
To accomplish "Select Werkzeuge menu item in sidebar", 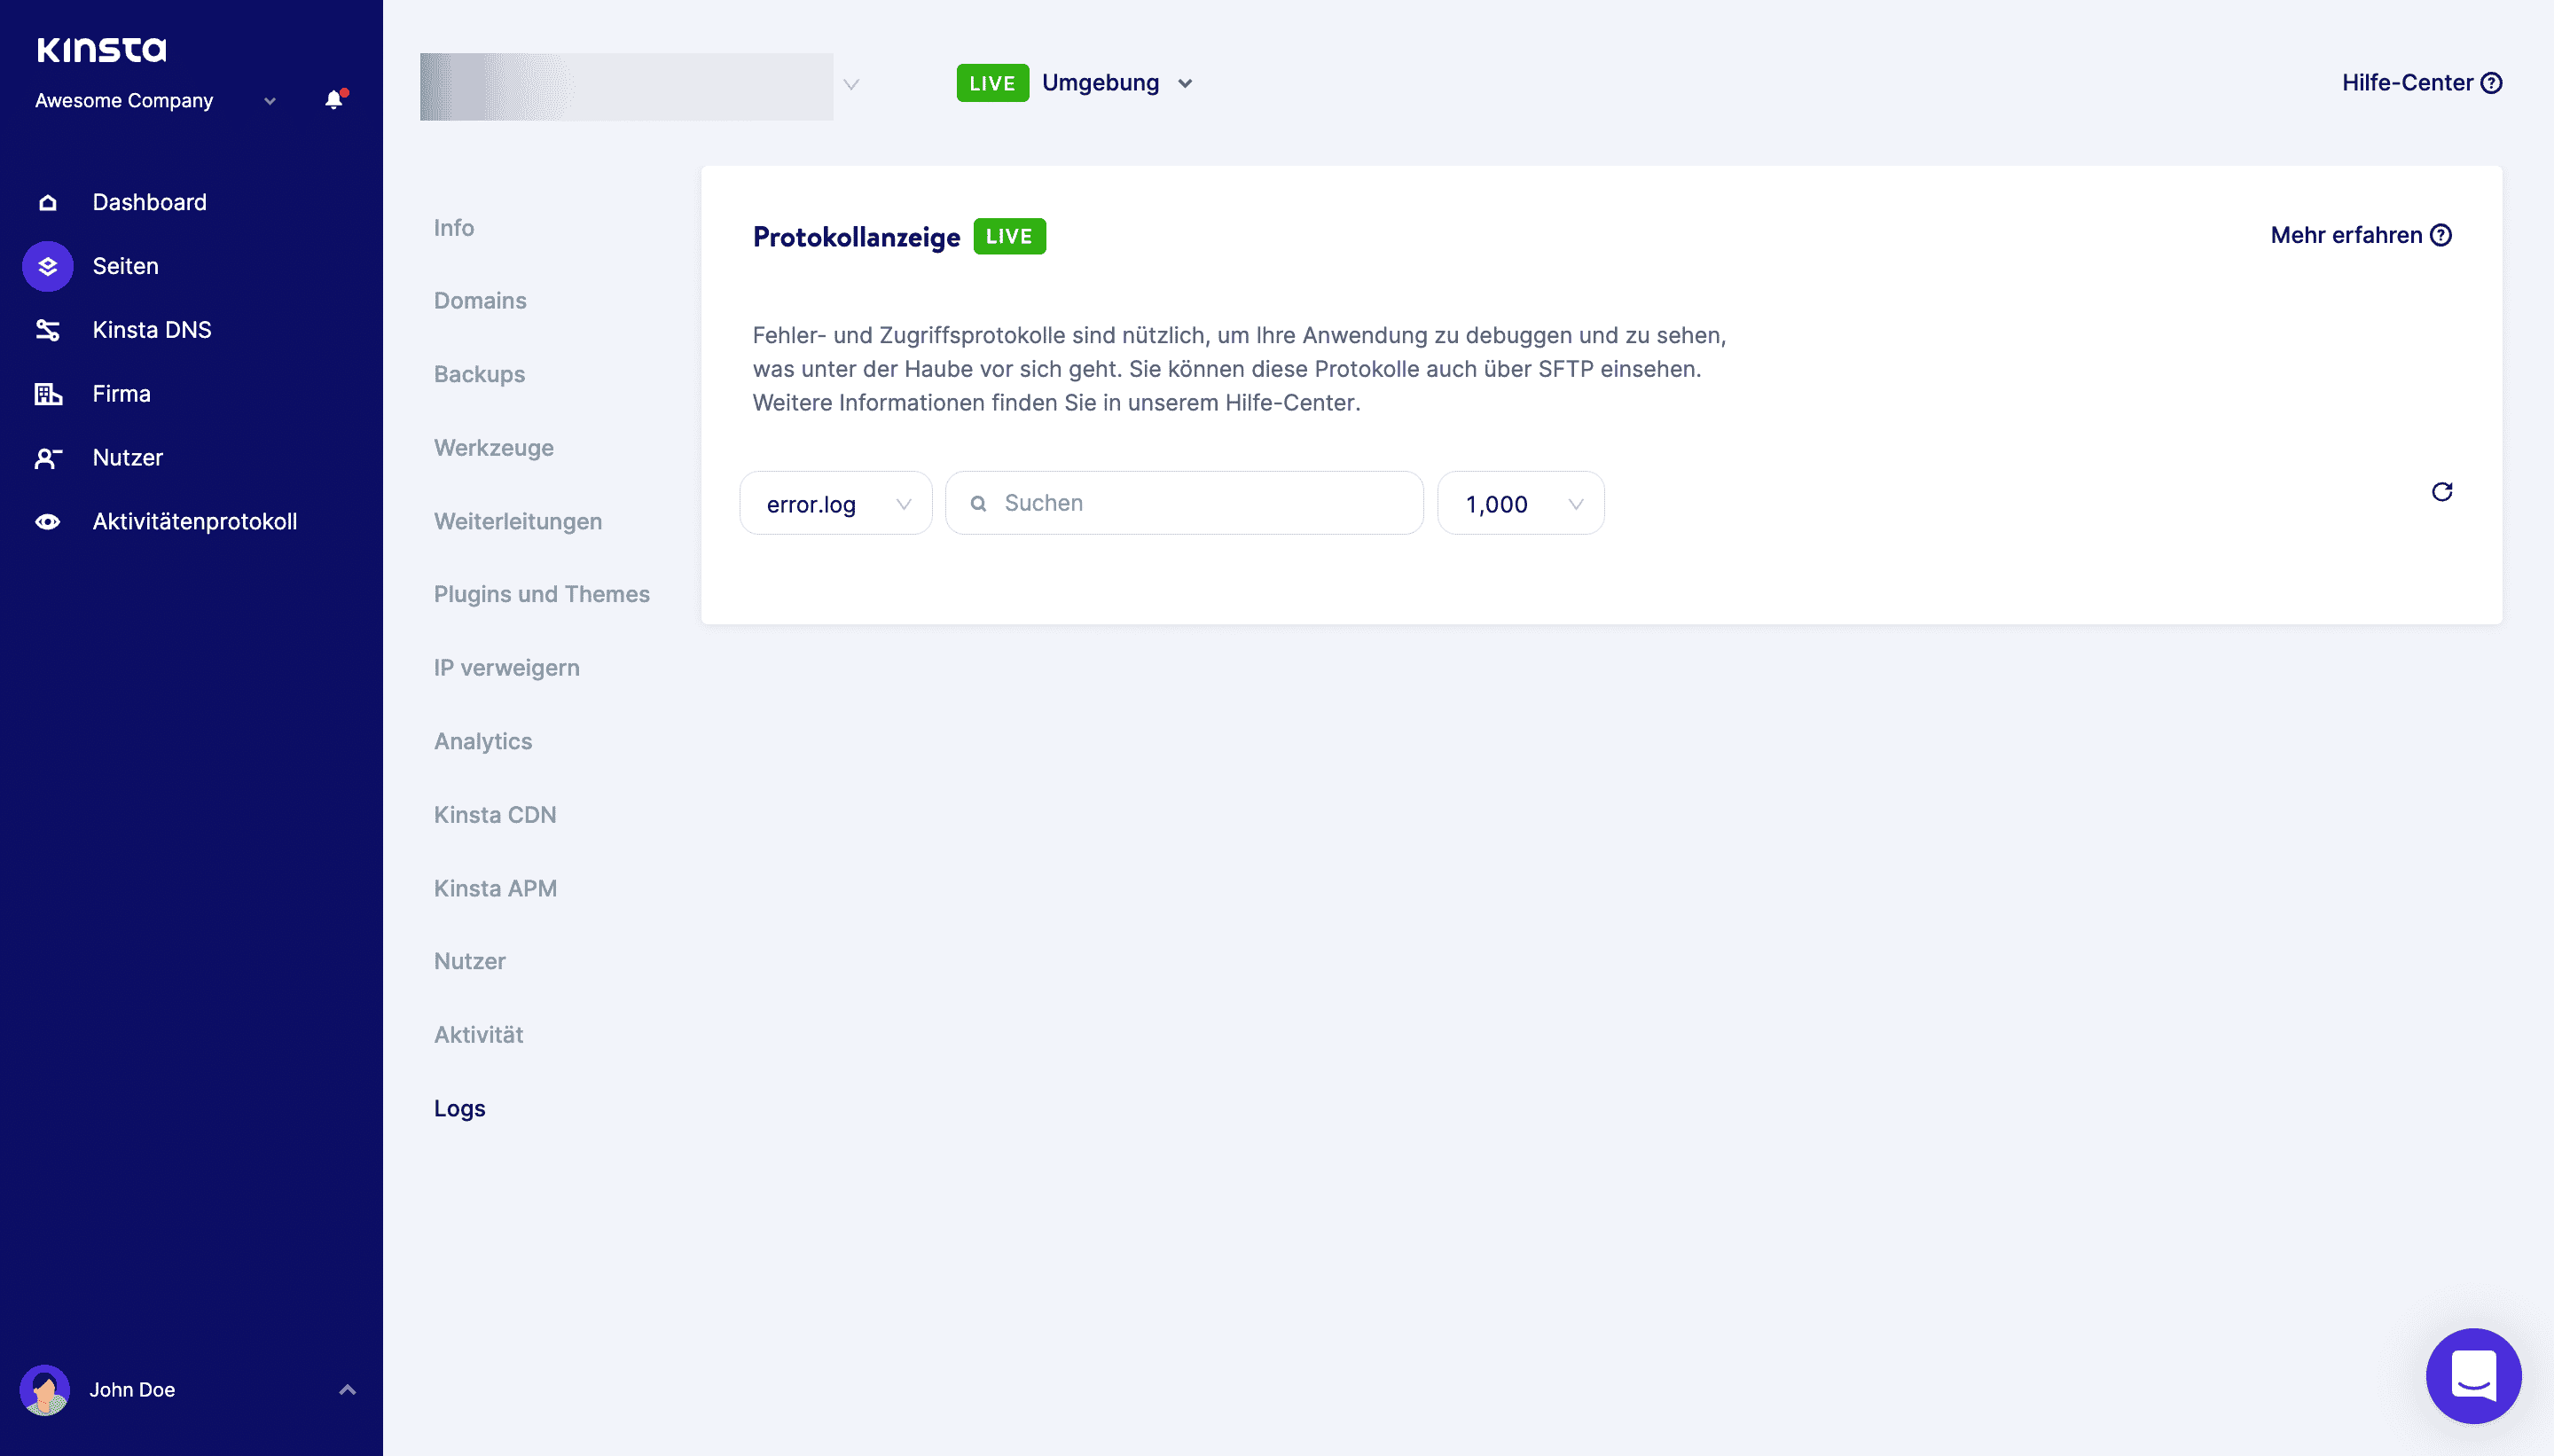I will pyautogui.click(x=493, y=447).
